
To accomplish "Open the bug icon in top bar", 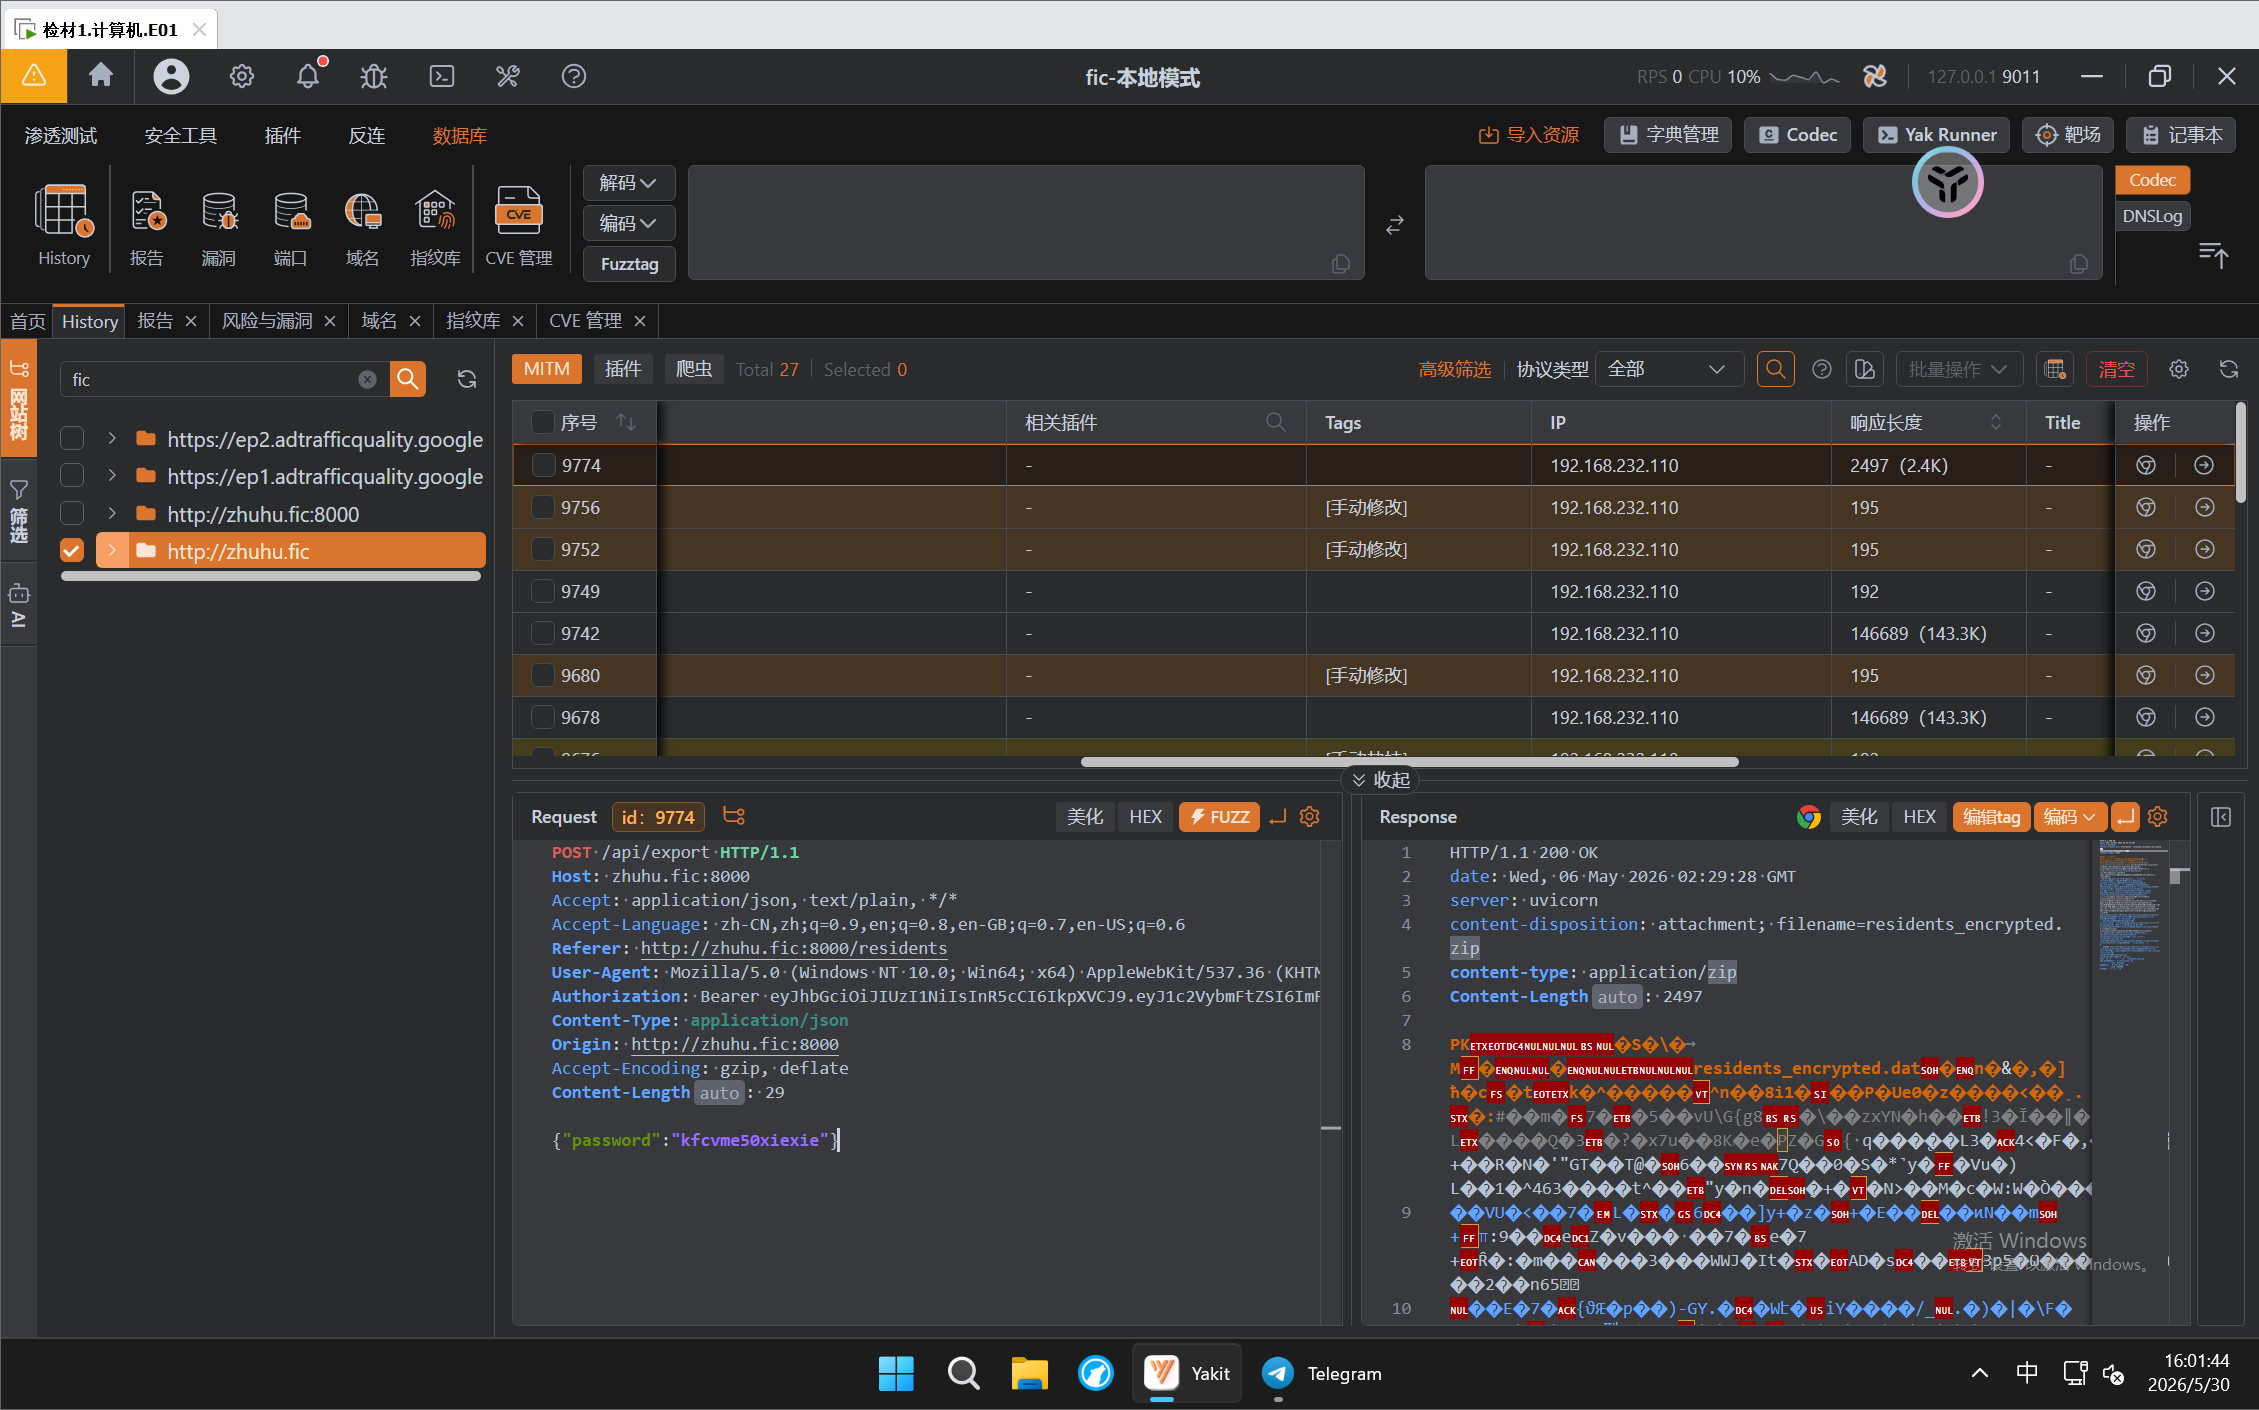I will click(x=374, y=76).
